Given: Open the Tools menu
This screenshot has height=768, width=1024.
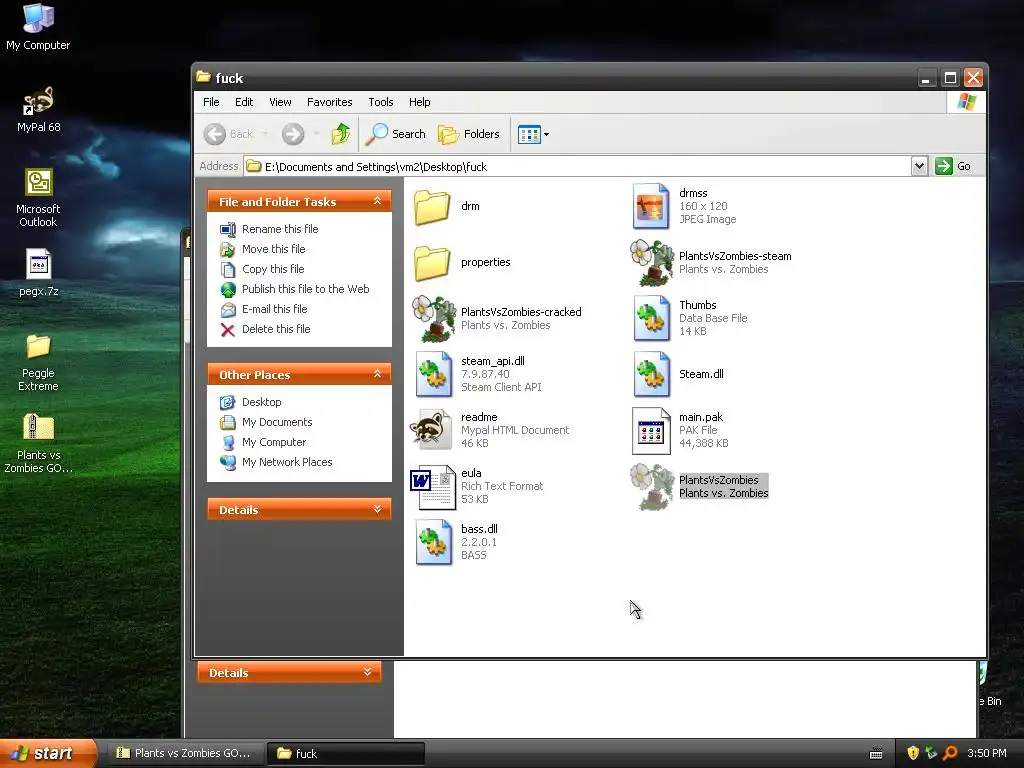Looking at the screenshot, I should click(x=381, y=102).
